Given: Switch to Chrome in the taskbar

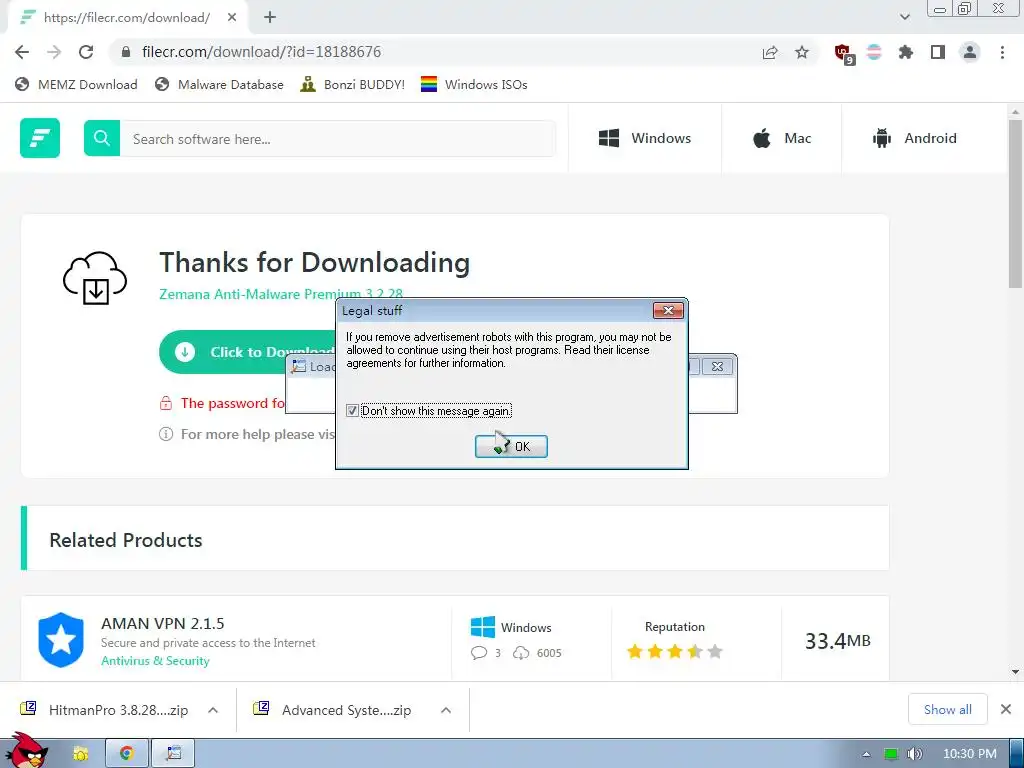Looking at the screenshot, I should tap(127, 754).
